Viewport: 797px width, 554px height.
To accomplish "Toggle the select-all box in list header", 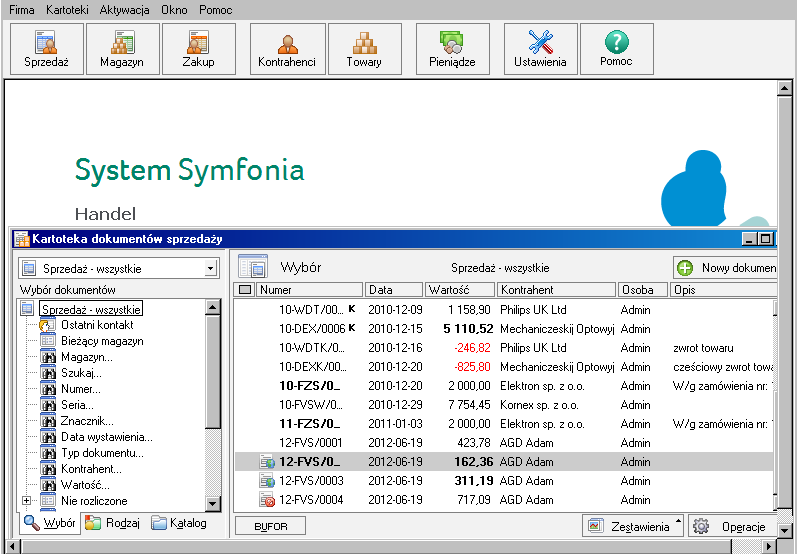I will point(245,290).
